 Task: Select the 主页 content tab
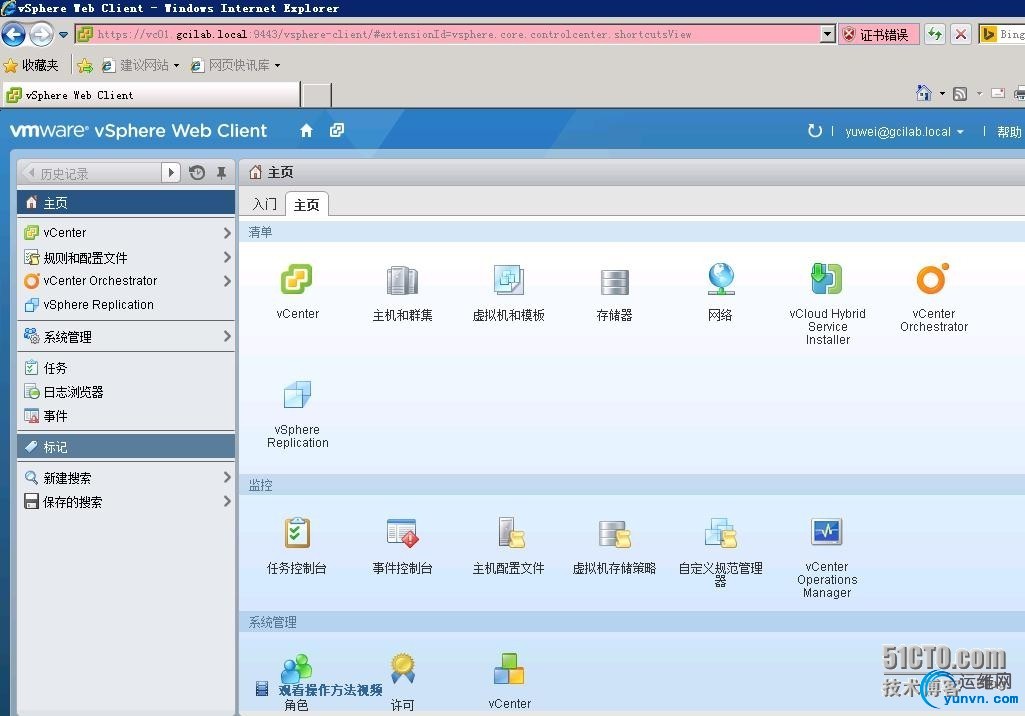coord(307,205)
